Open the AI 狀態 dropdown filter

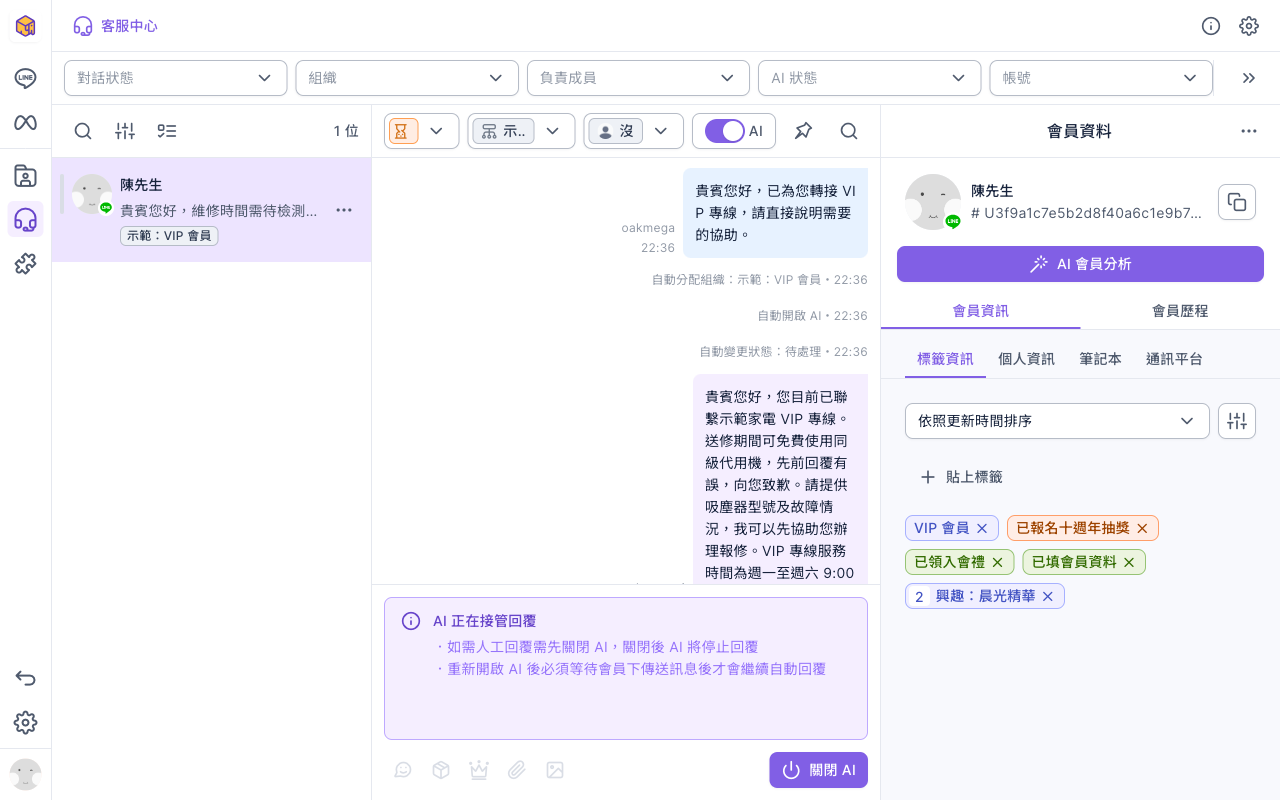point(870,78)
